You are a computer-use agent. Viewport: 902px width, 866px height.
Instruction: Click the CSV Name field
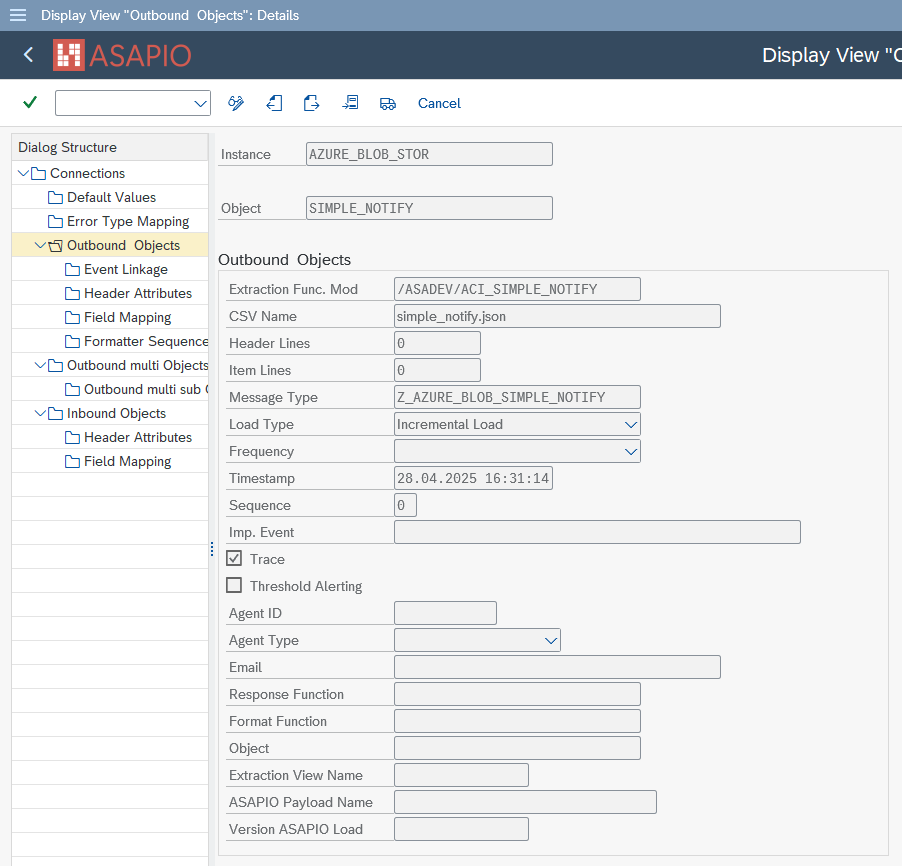tap(557, 316)
